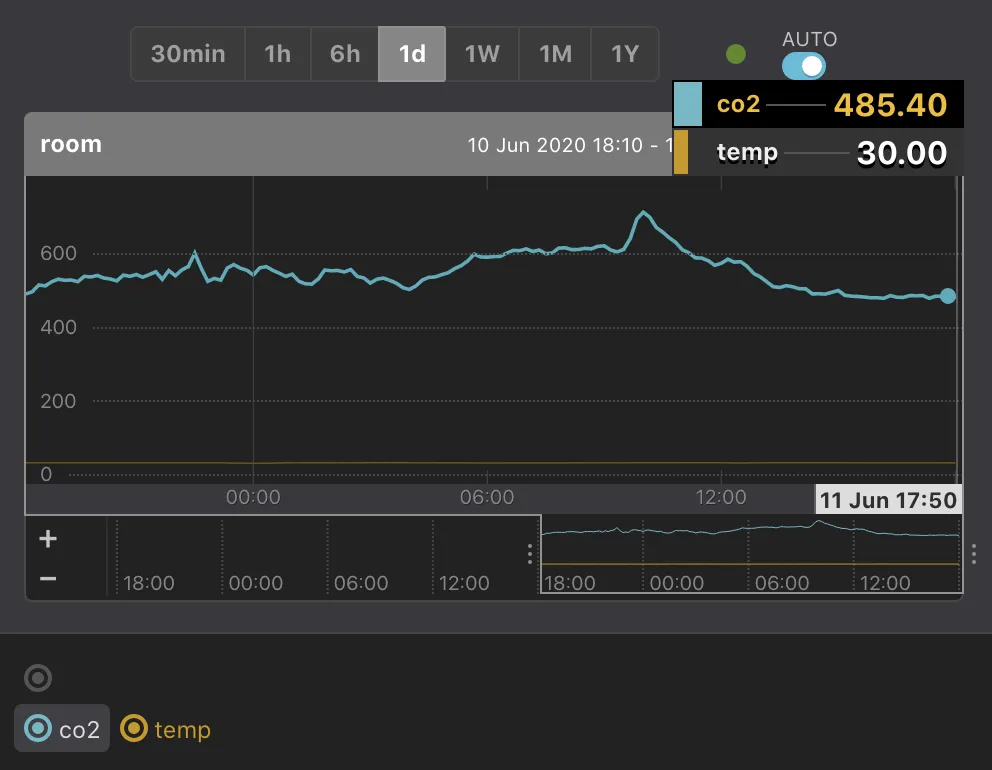Viewport: 992px width, 770px height.
Task: Click the left navigator drag handle dots
Action: 530,555
